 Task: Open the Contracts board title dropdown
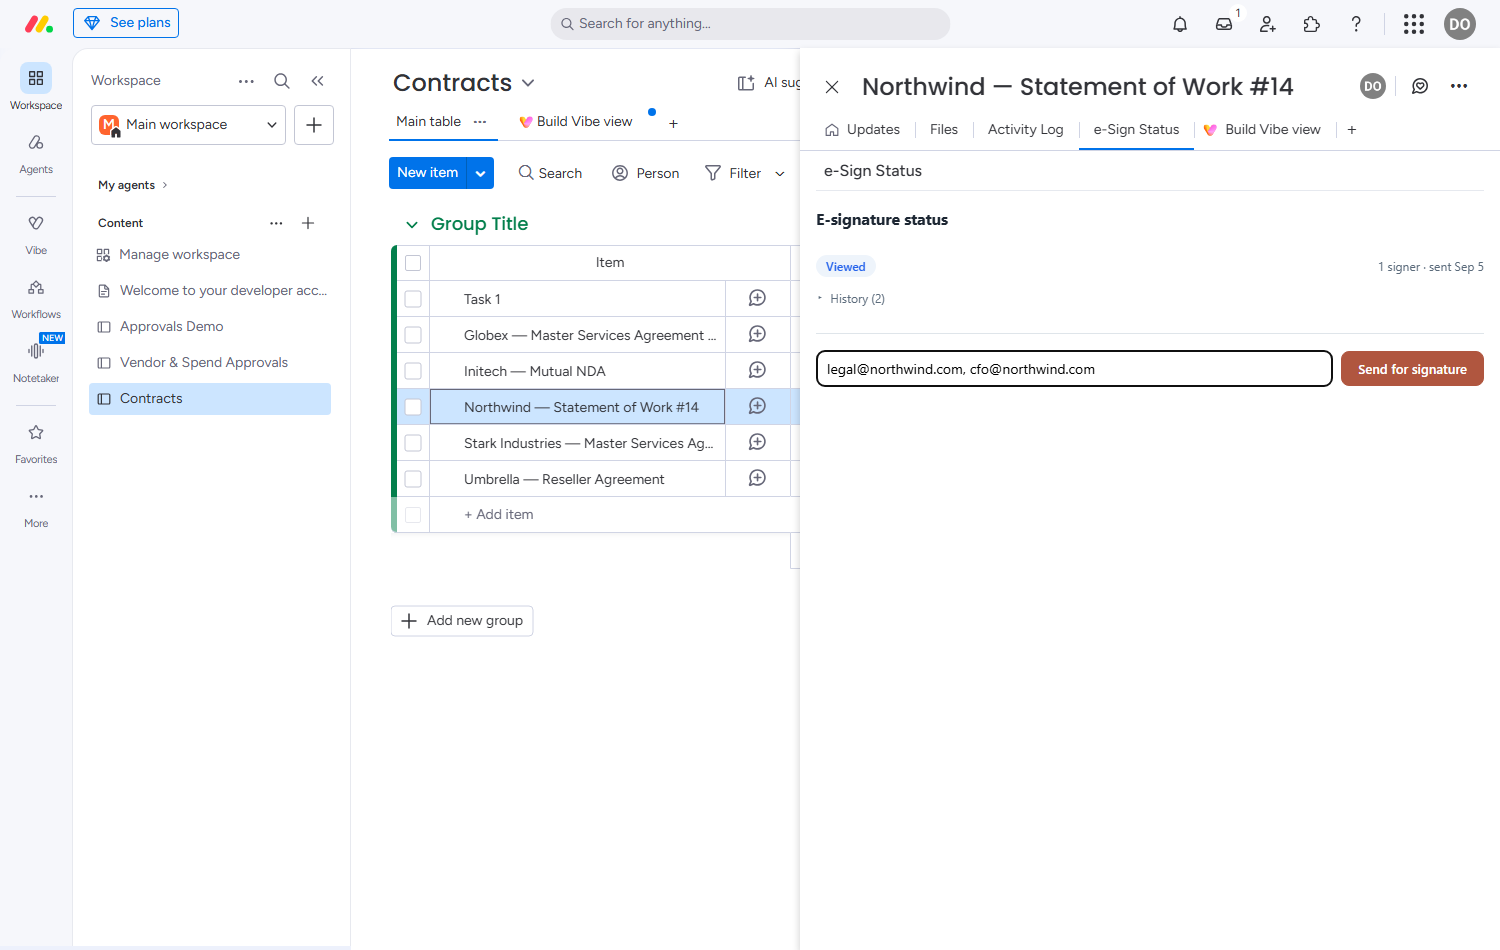(x=528, y=83)
